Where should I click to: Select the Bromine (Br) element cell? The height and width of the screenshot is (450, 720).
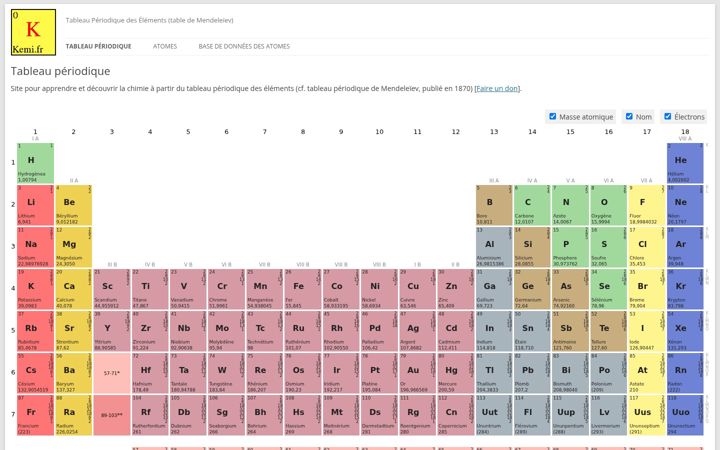(x=647, y=289)
